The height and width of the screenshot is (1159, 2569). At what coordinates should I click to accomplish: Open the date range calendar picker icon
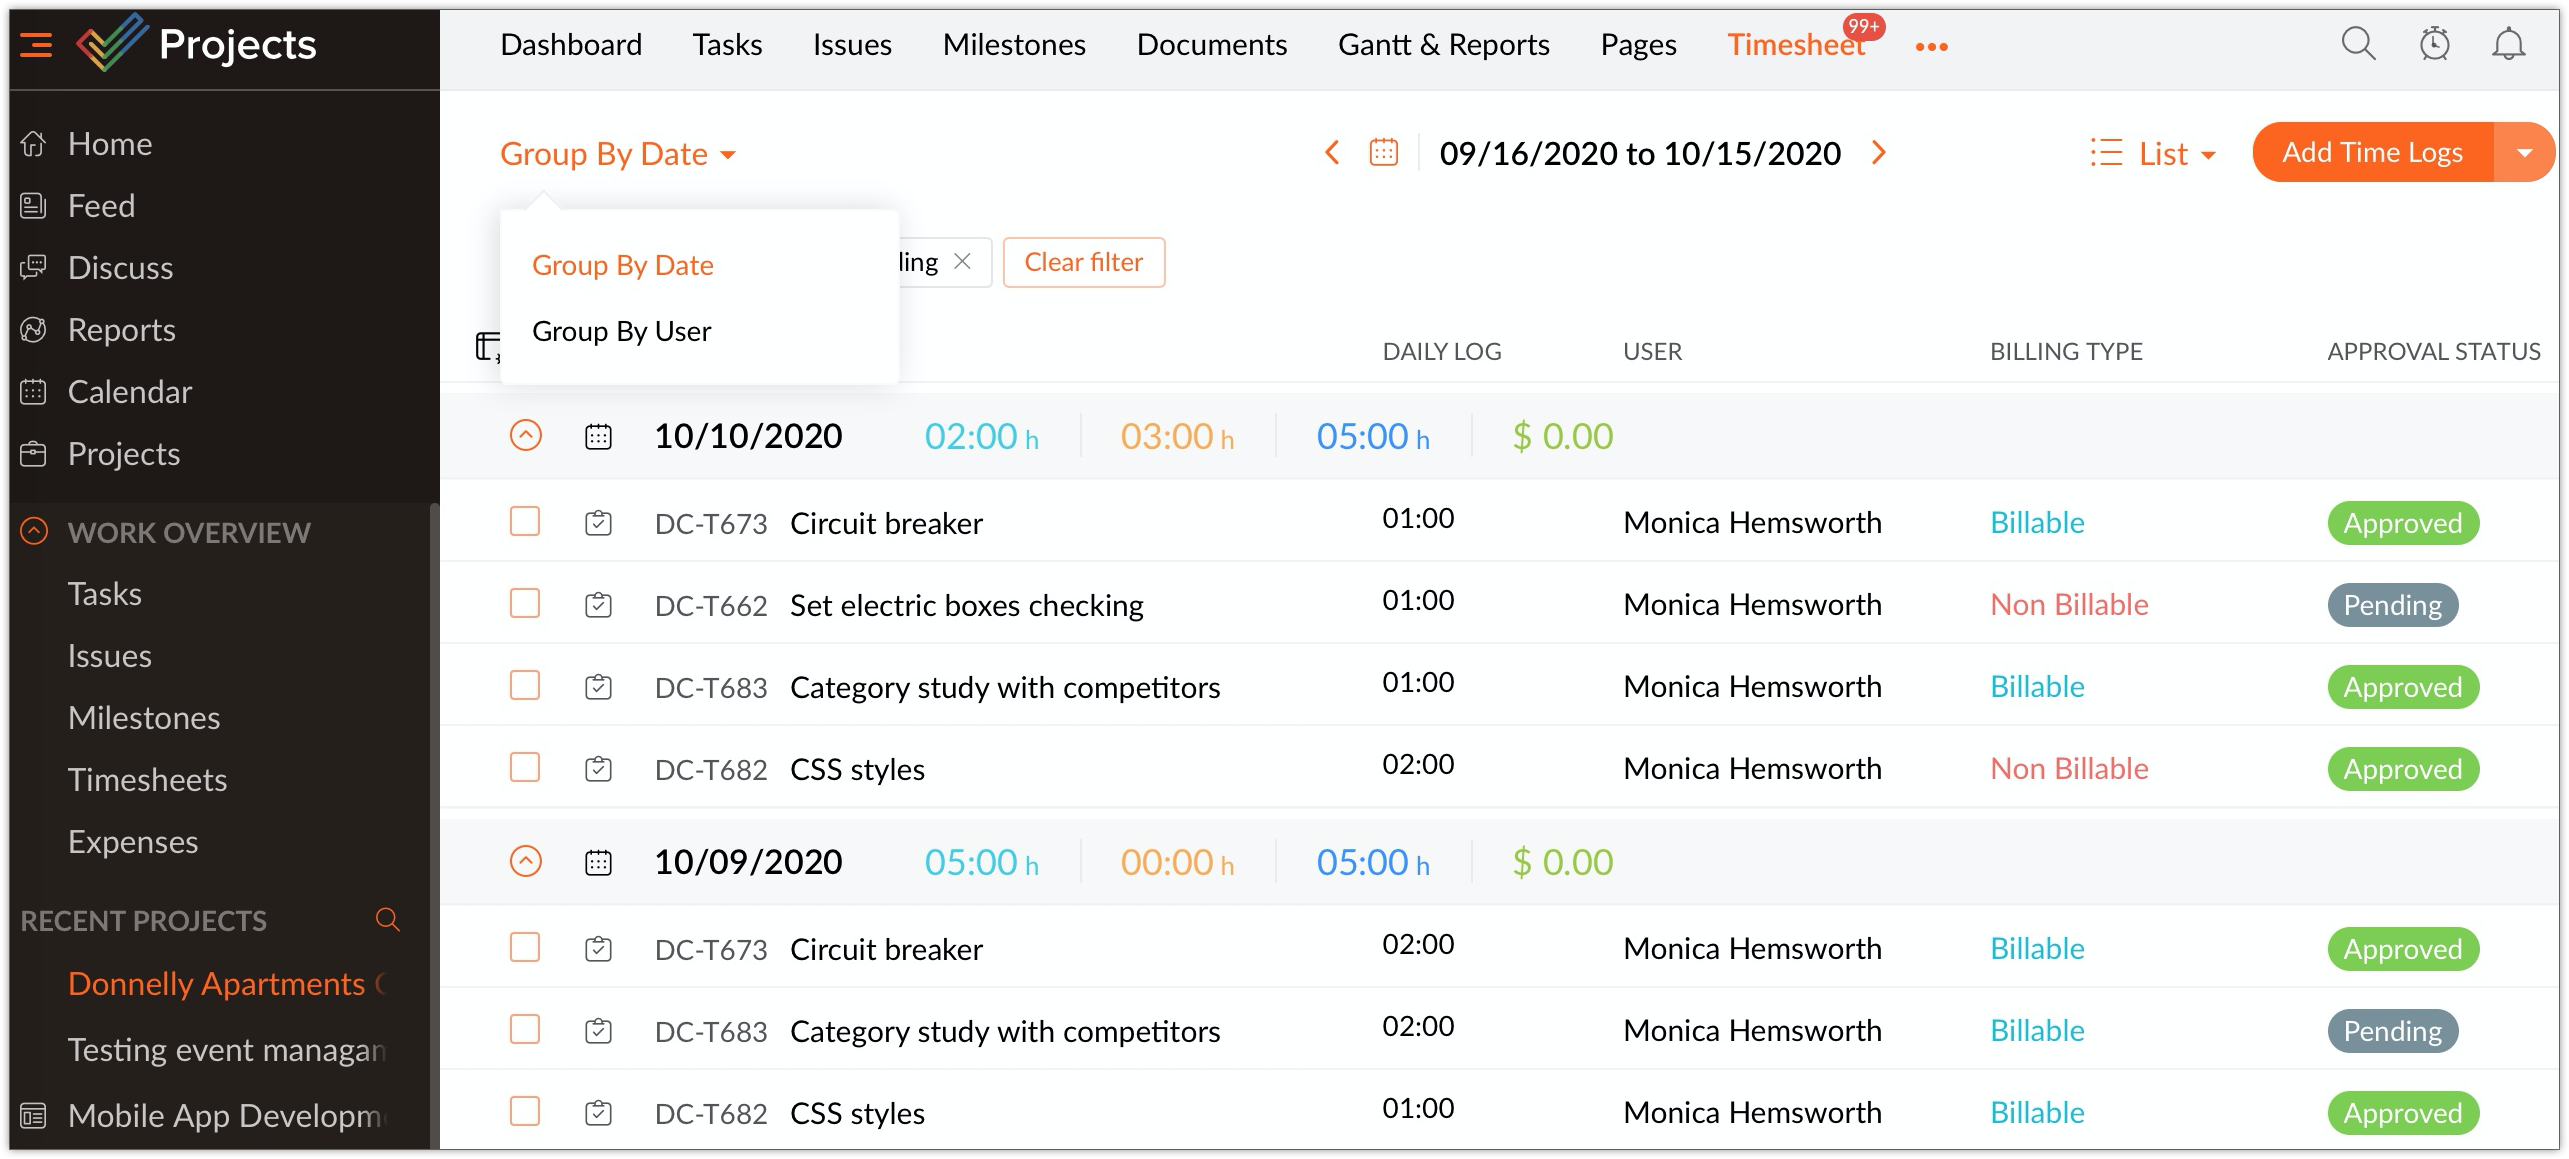[1383, 152]
